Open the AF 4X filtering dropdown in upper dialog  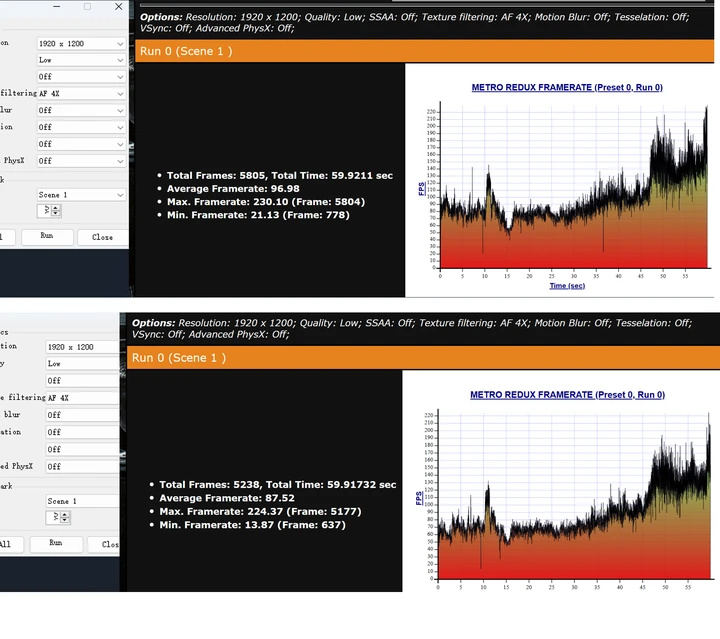81,94
